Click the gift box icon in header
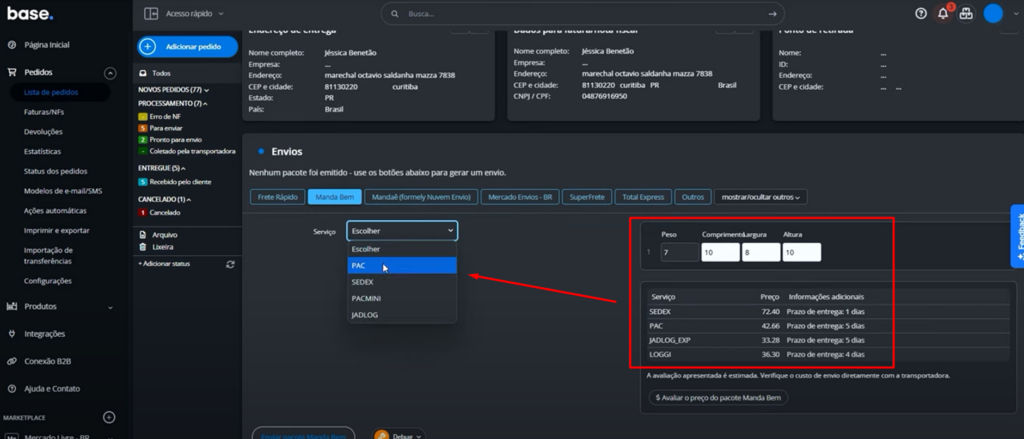Screen dimensions: 1024x439 pos(966,13)
